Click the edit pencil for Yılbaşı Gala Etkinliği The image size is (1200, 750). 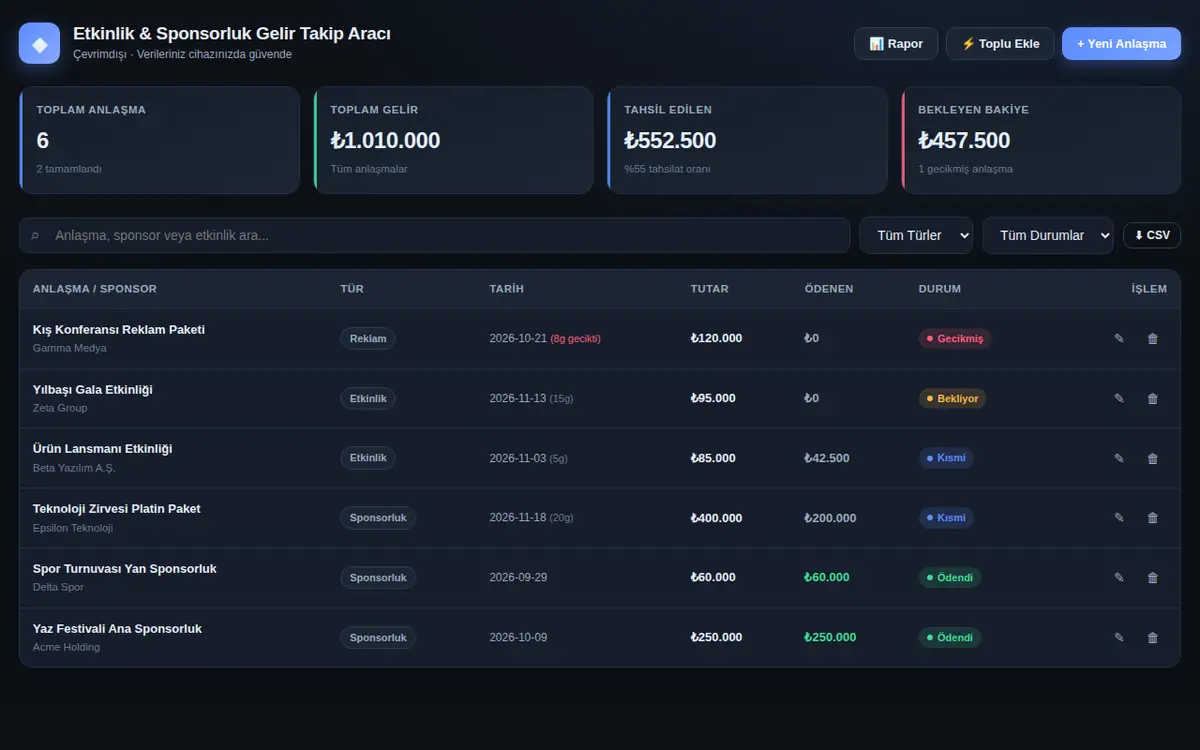point(1119,399)
